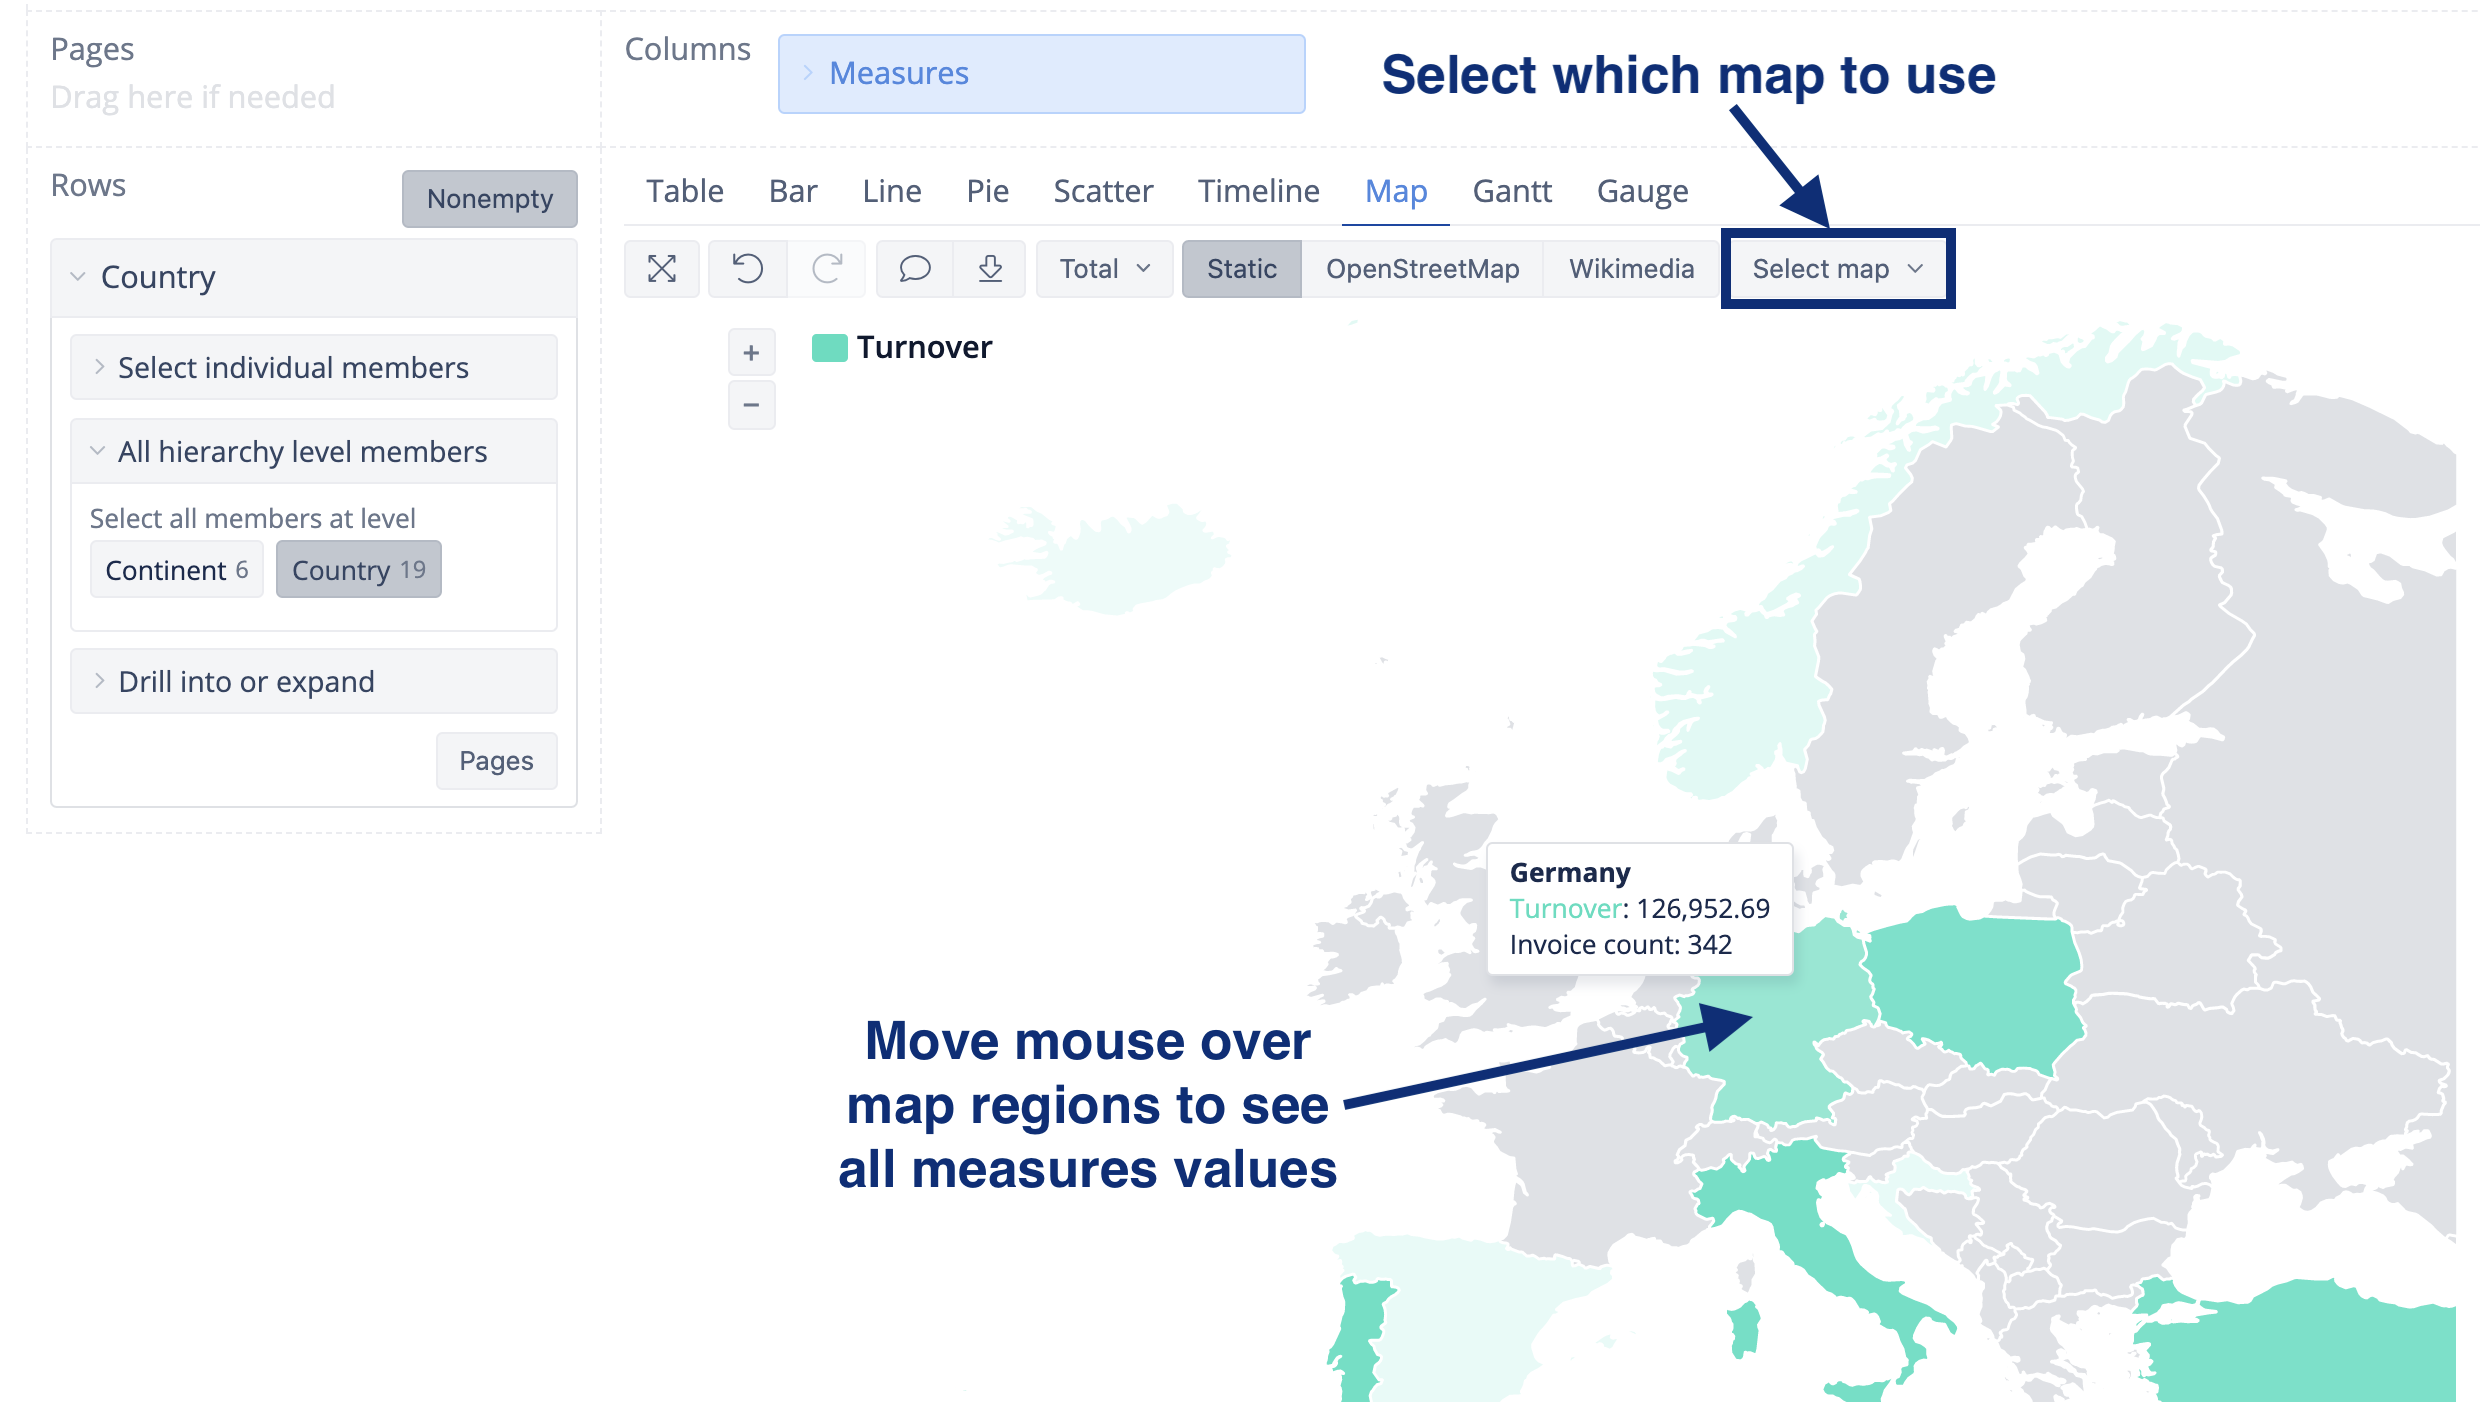Switch to the Timeline chart tab
This screenshot has width=2480, height=1402.
(x=1258, y=191)
